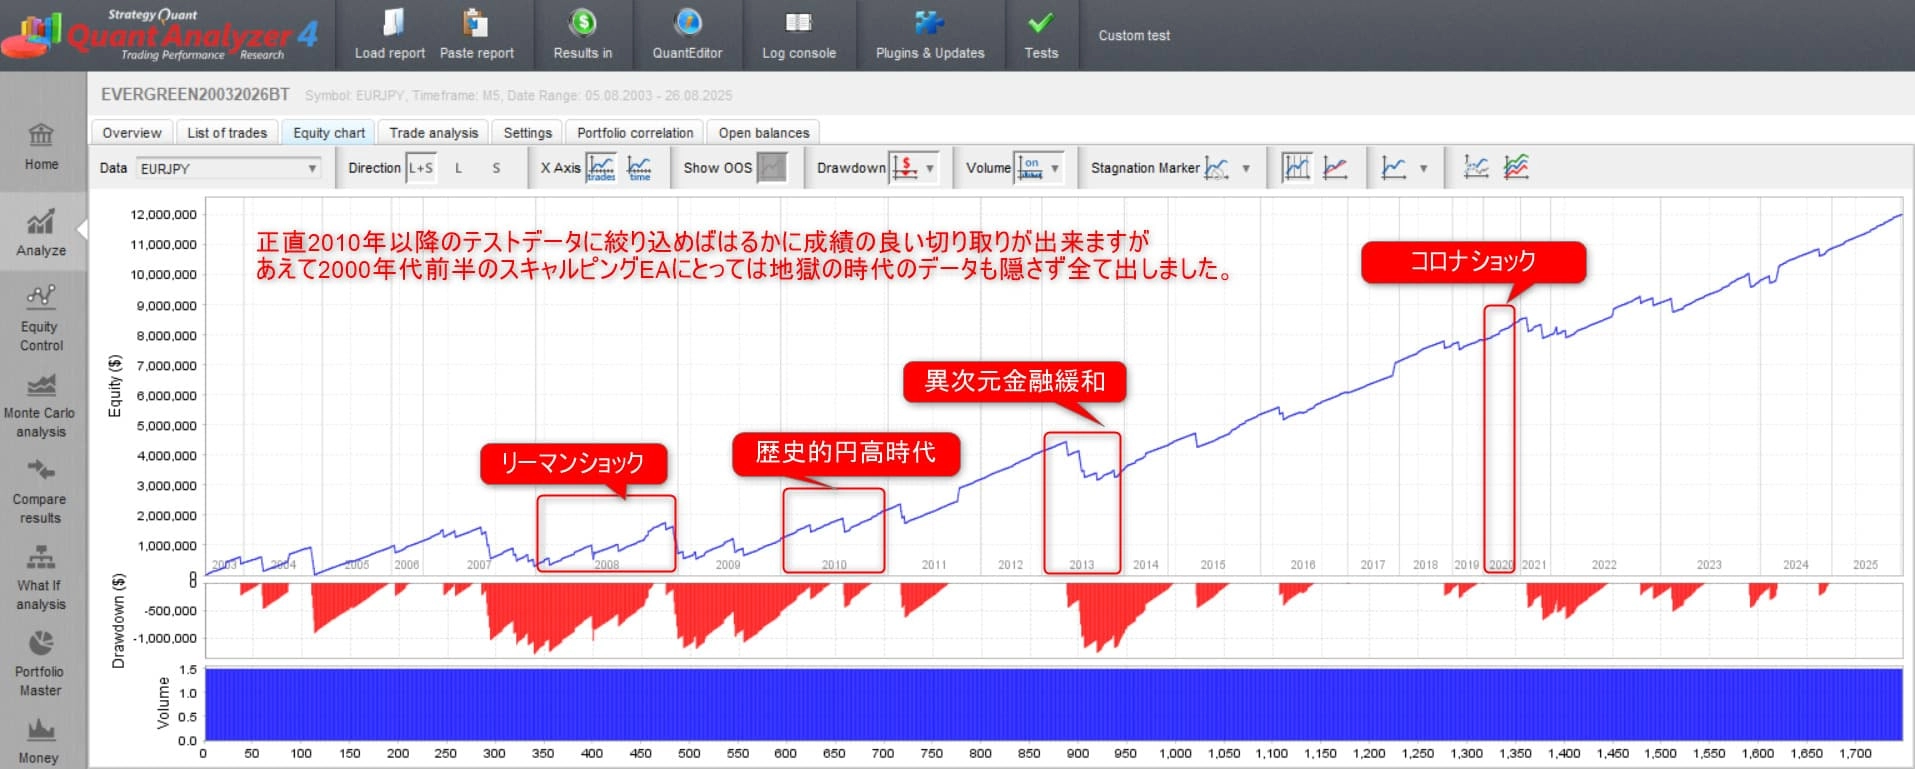Click the Tests checkmark icon
Viewport: 1915px width, 769px height.
1041,22
